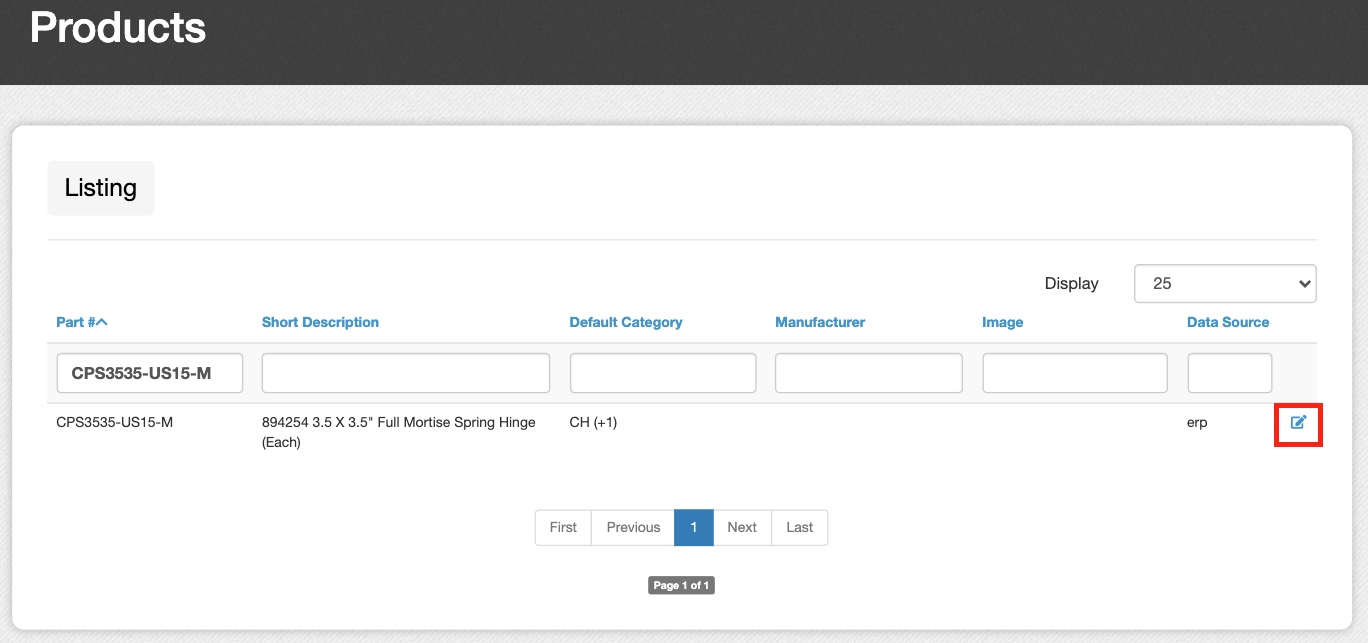
Task: Sort by Part # column header
Action: click(81, 322)
